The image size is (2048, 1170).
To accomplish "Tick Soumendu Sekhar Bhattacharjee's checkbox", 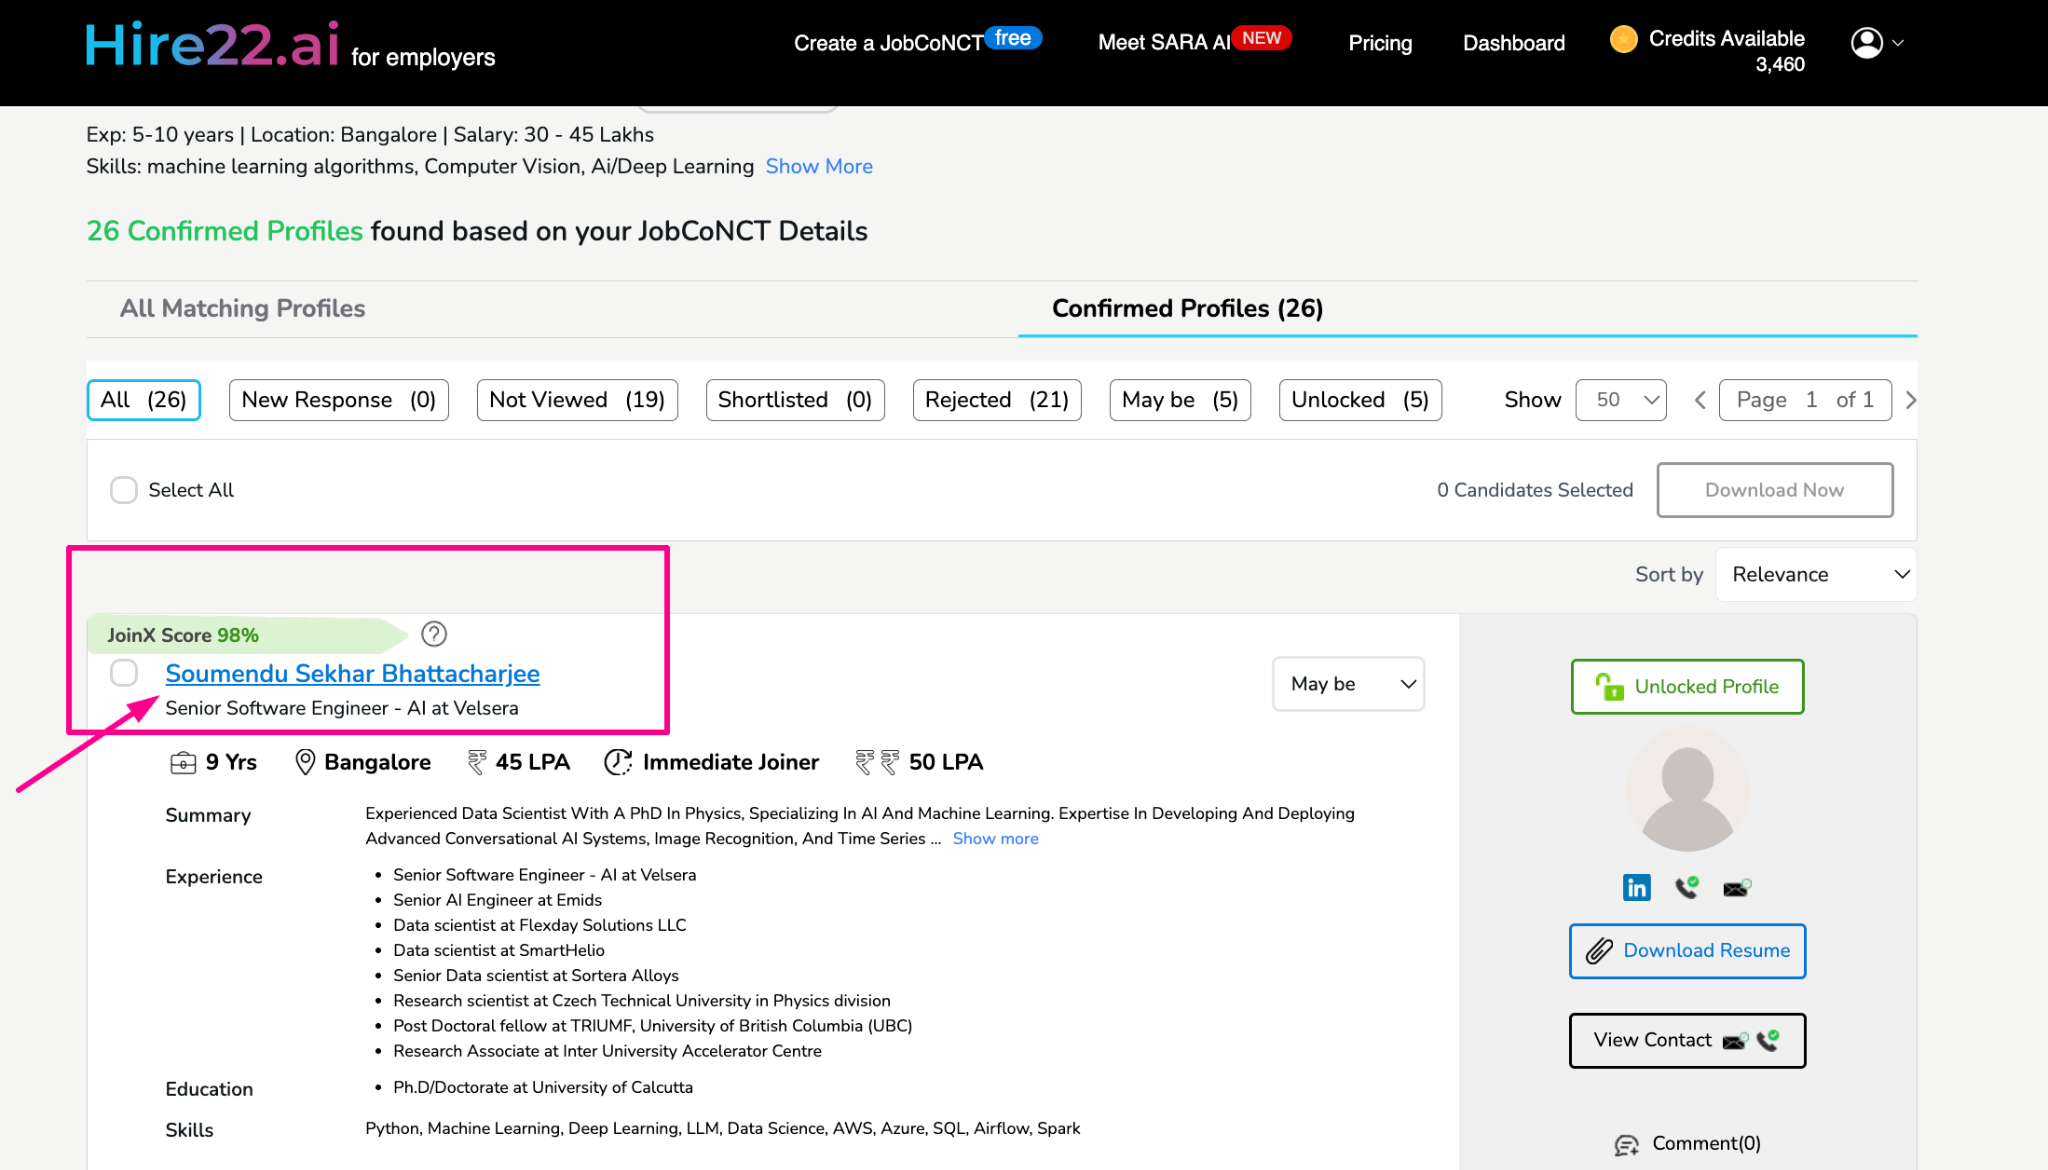I will 124,673.
